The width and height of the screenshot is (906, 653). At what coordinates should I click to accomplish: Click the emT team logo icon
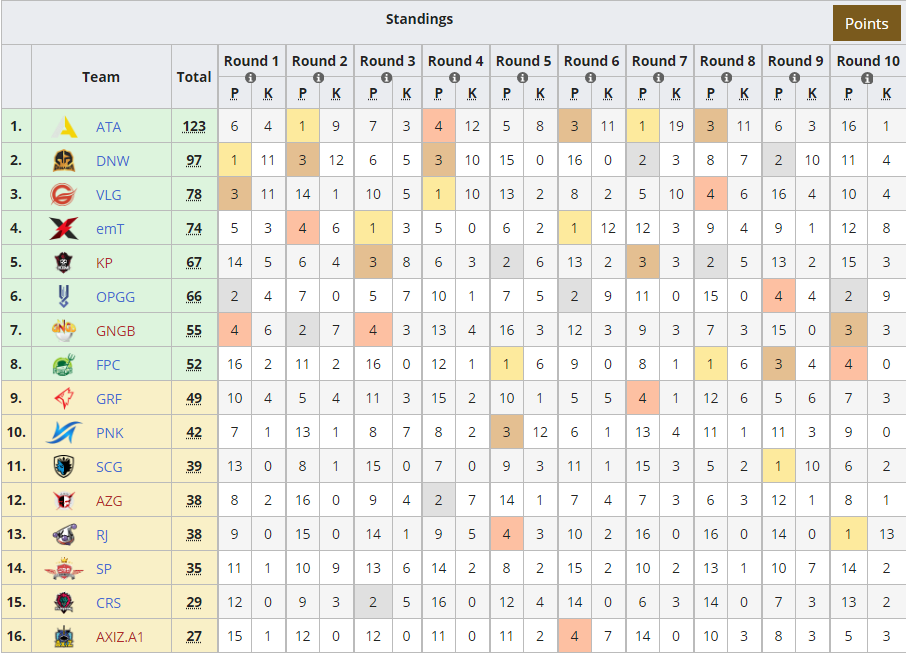click(65, 229)
